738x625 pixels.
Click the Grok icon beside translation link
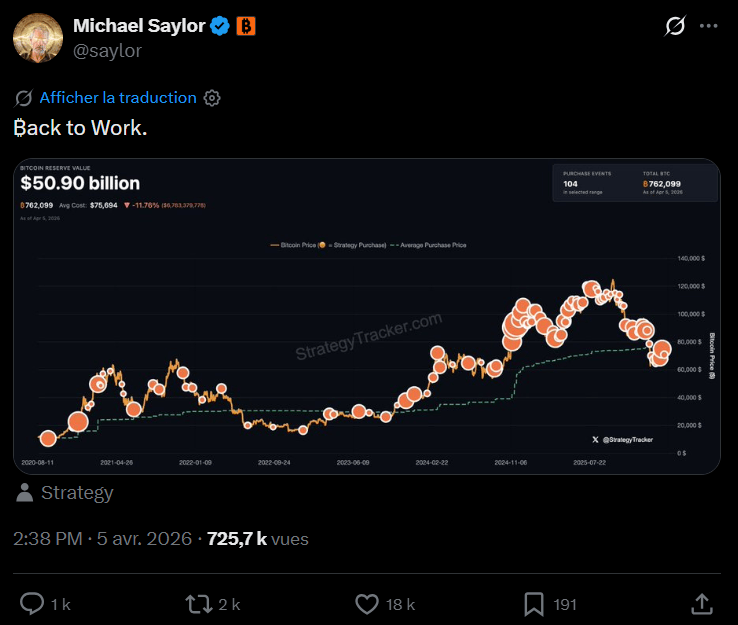point(24,98)
